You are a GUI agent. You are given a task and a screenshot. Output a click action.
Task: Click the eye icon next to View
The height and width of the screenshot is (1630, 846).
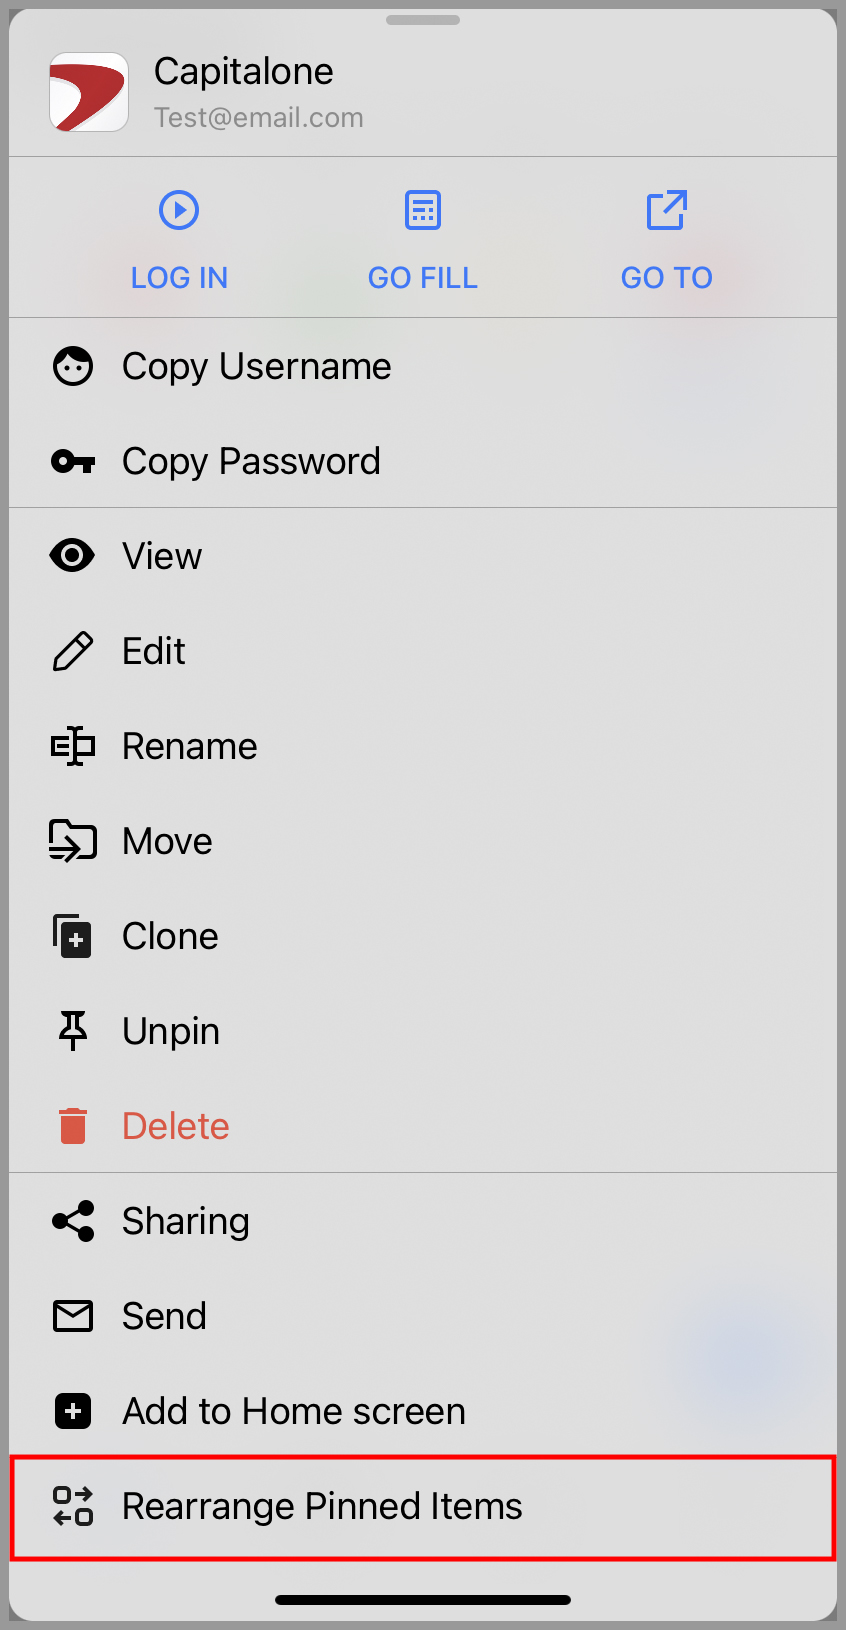point(73,555)
